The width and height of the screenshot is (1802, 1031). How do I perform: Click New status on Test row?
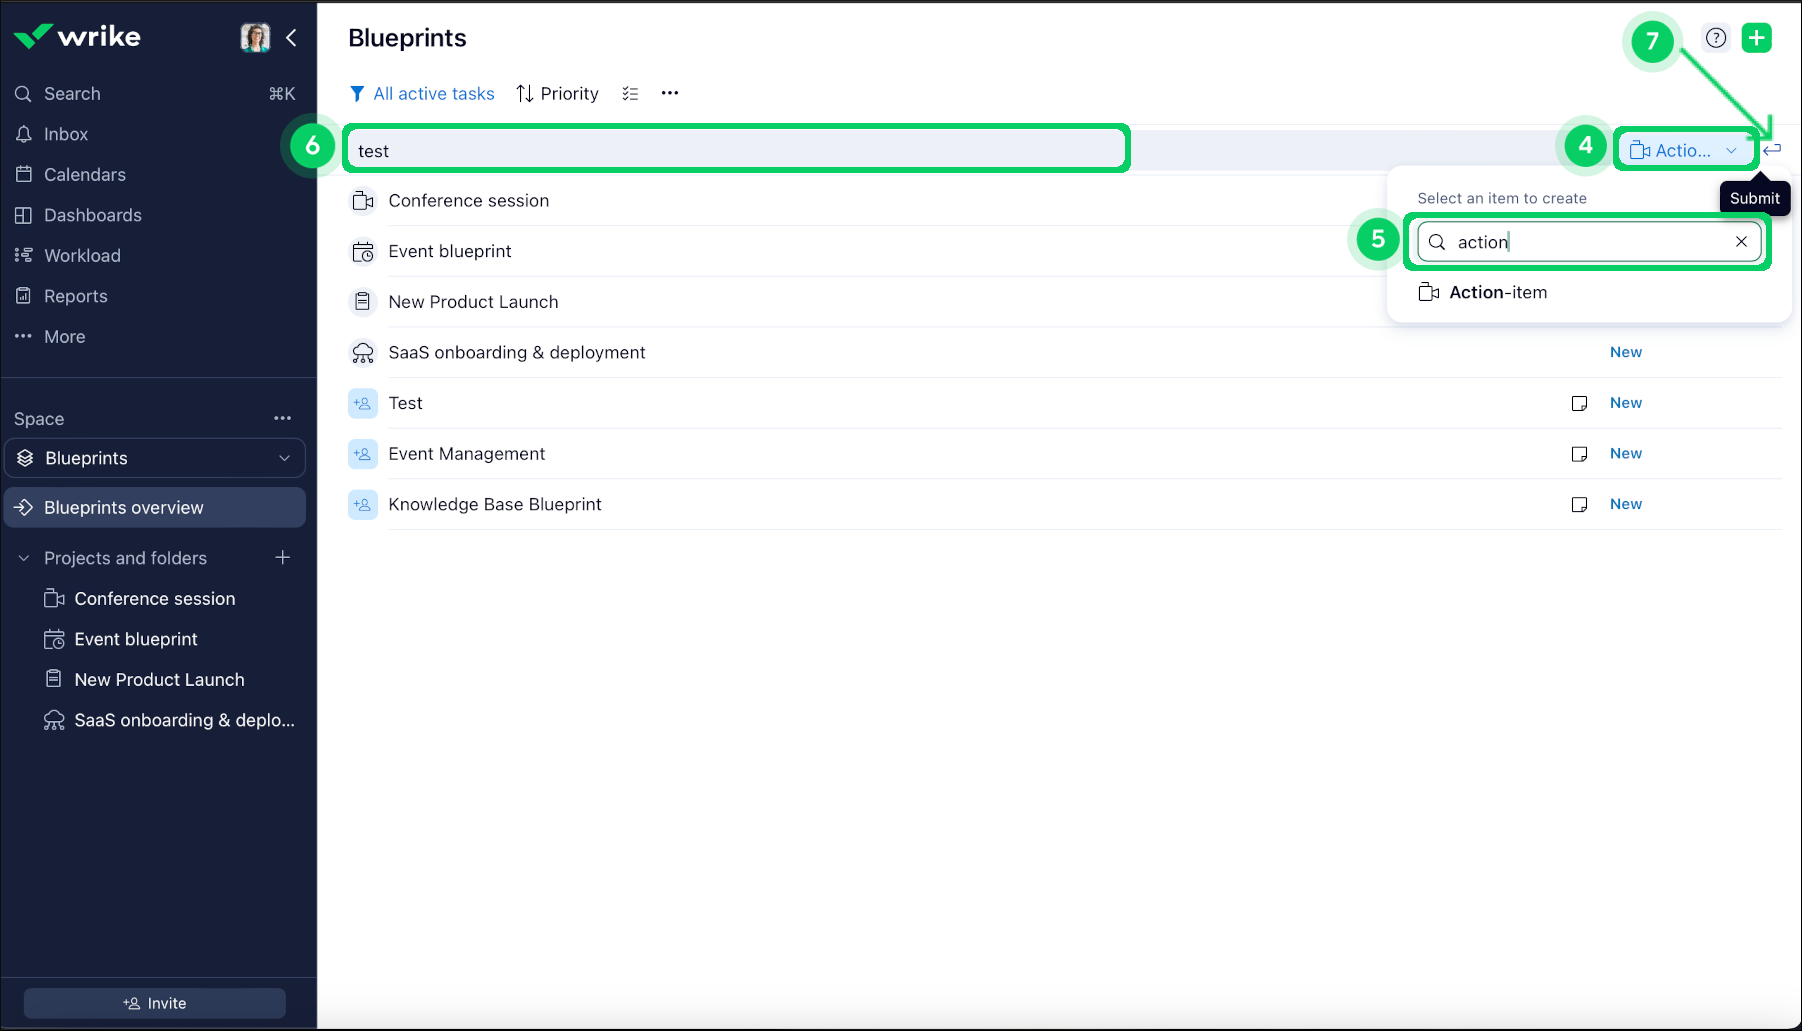point(1626,403)
